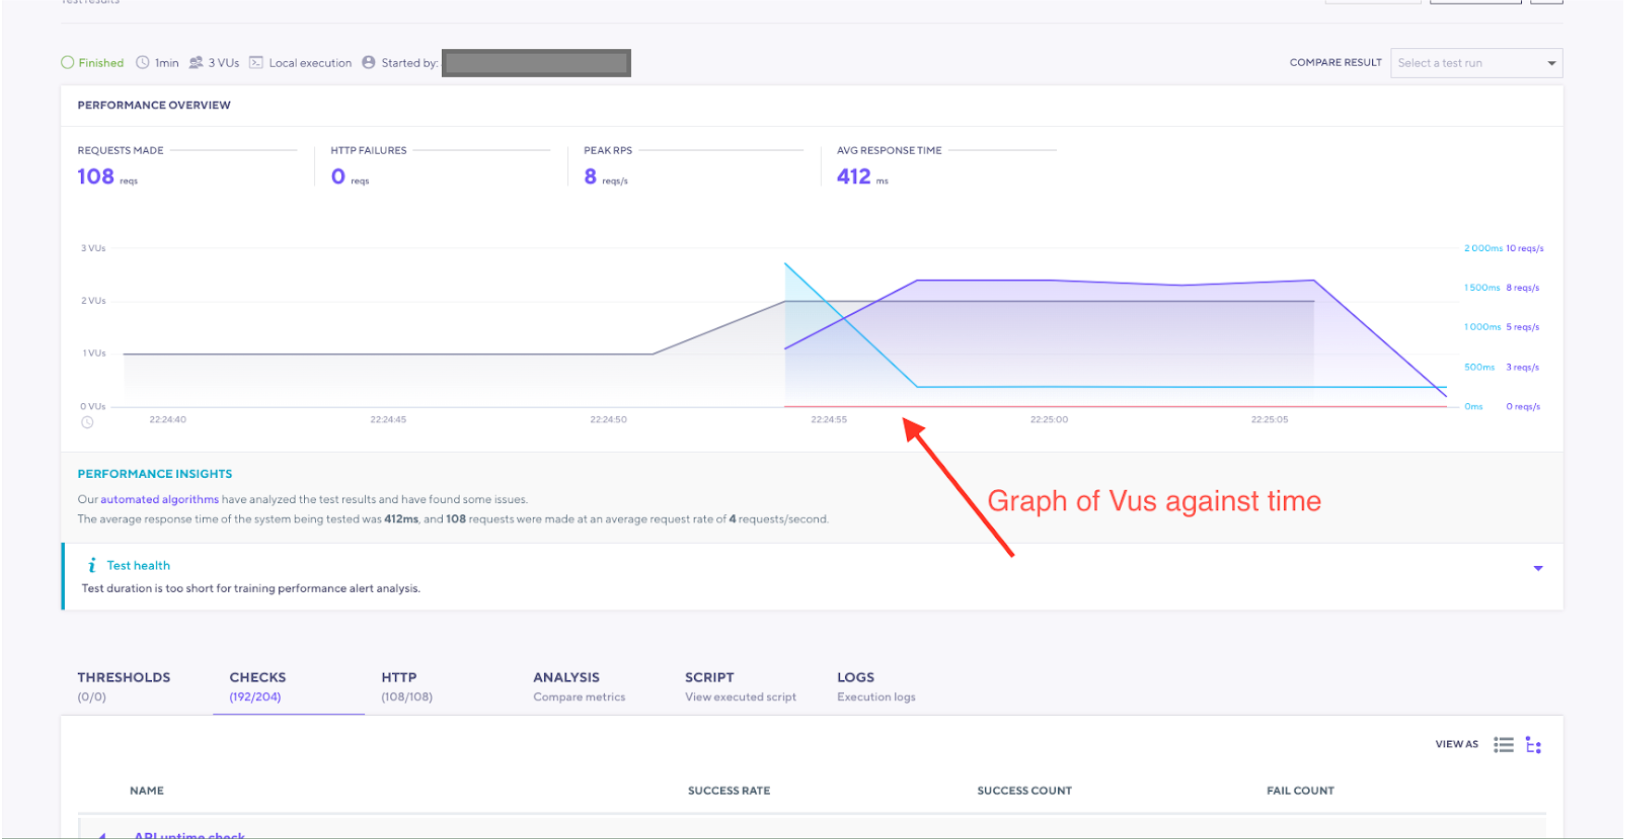
Task: Click the terminal icon beside Local execution
Action: (x=256, y=62)
